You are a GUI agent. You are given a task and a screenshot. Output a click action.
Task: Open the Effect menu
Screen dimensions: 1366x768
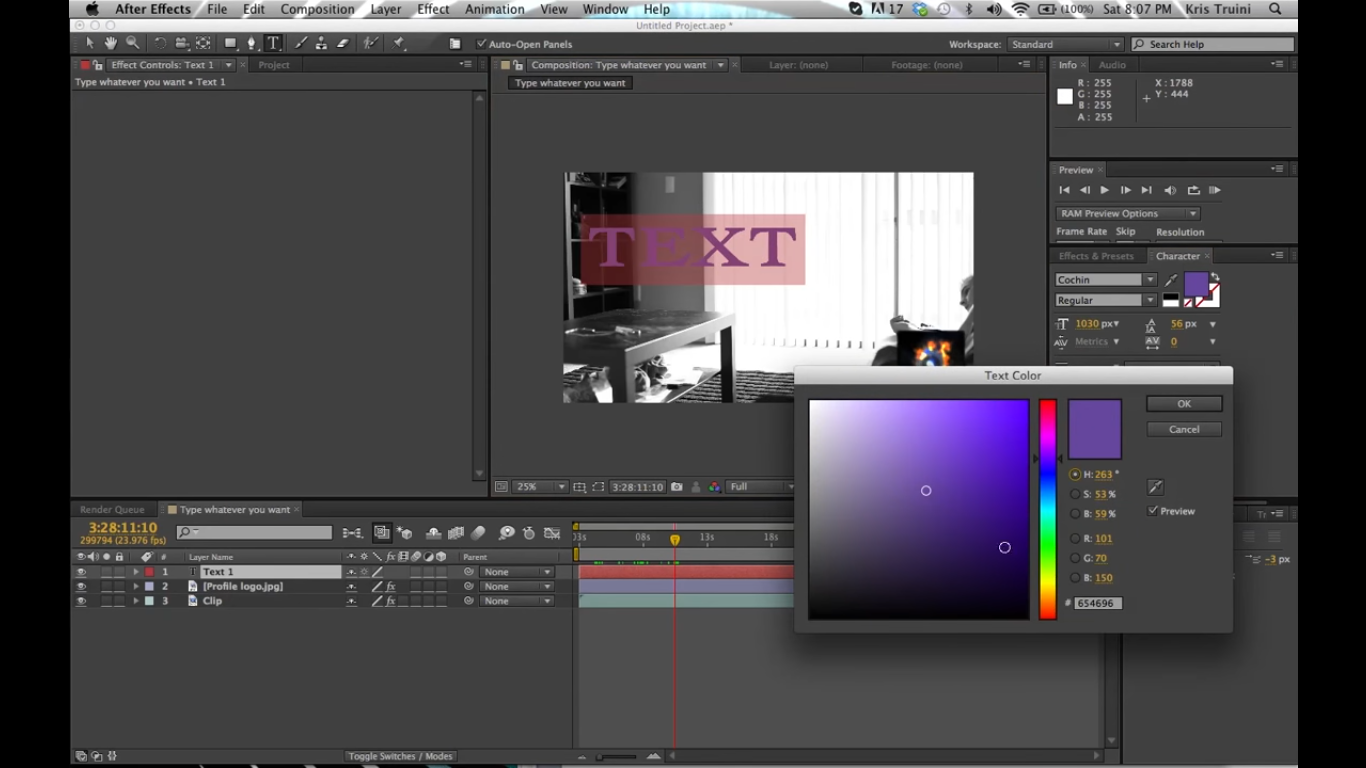click(x=433, y=9)
